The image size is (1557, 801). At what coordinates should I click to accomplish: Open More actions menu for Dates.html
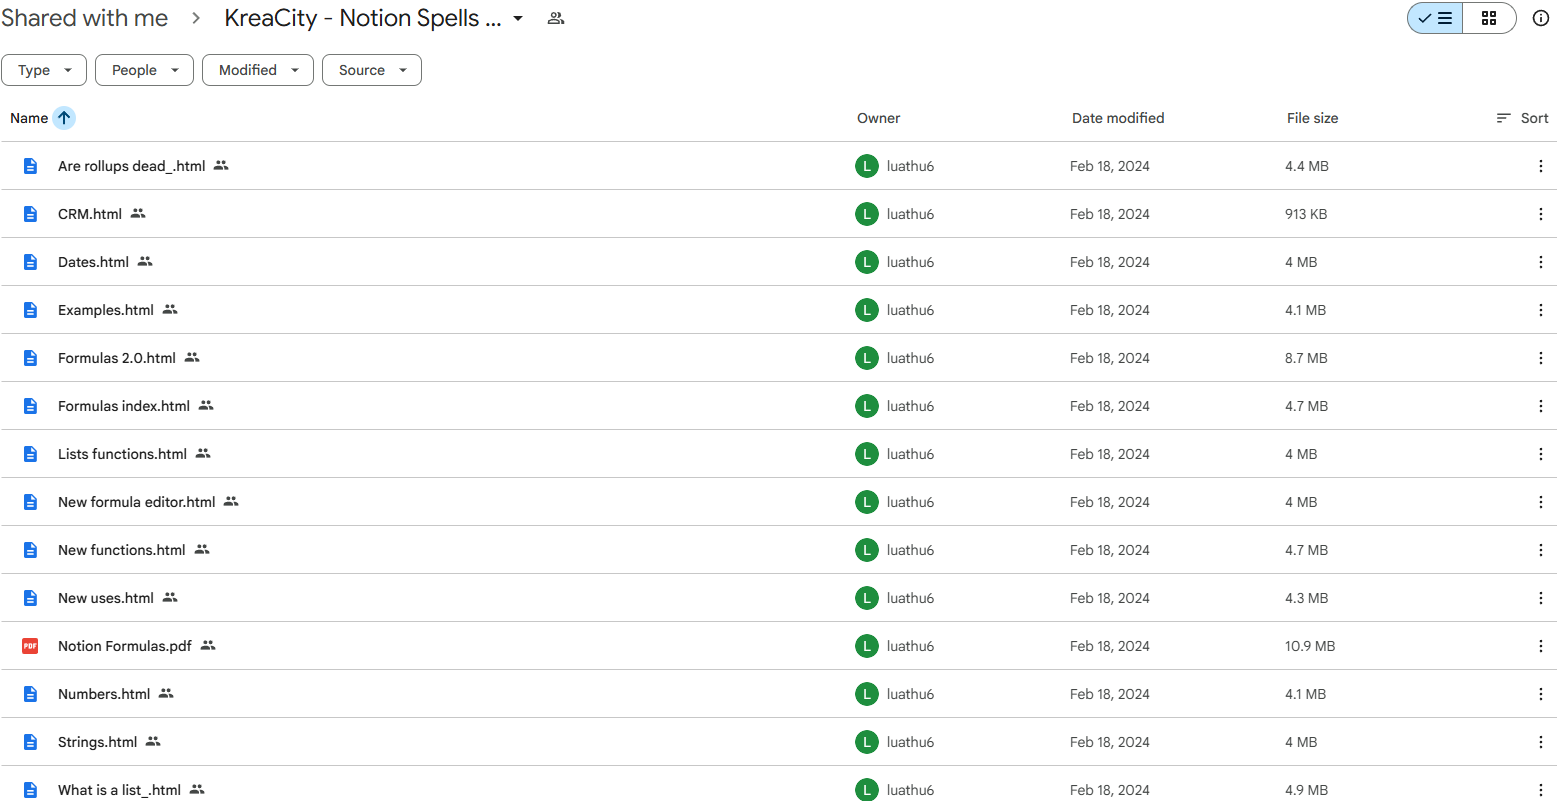point(1540,262)
